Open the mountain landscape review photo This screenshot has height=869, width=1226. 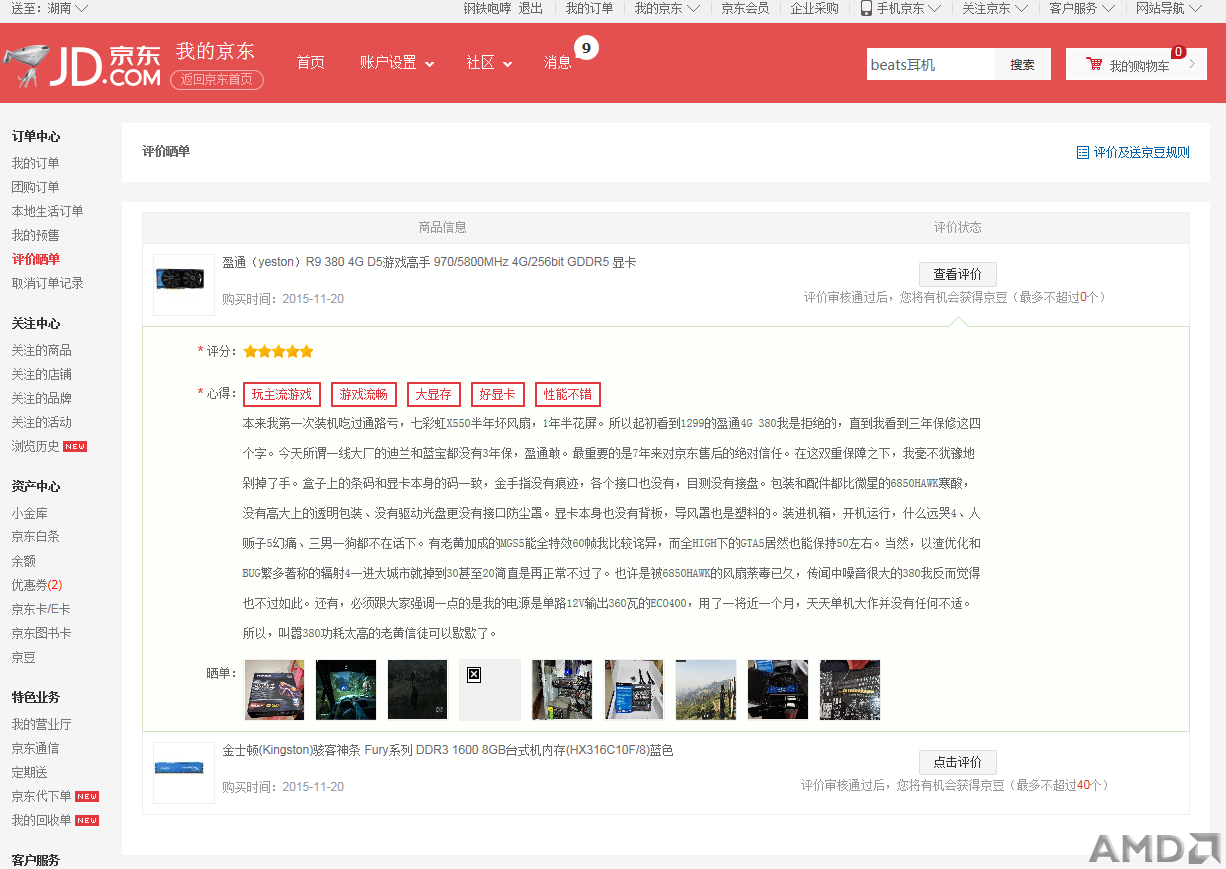[x=706, y=689]
